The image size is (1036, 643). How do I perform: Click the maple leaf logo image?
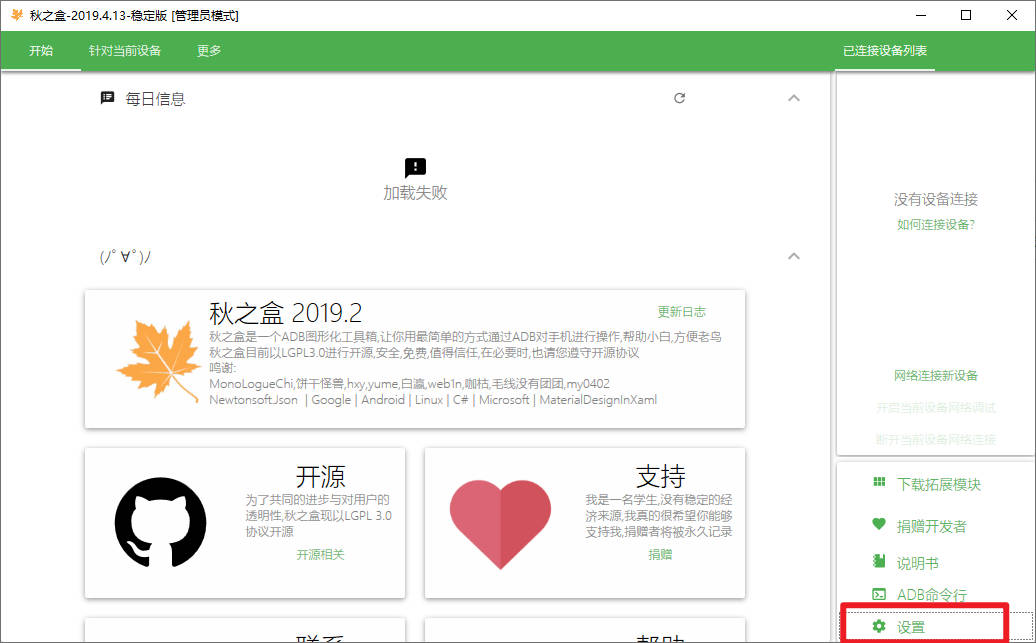pos(153,360)
